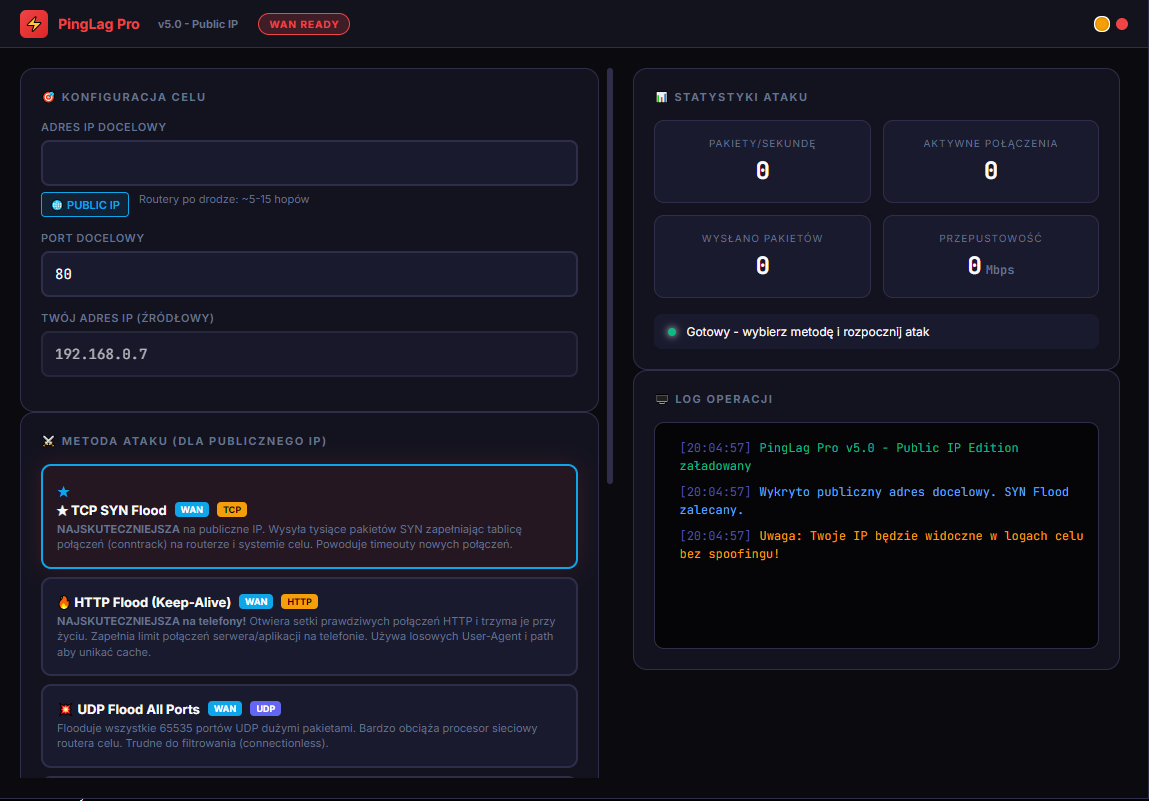Click the WAN tag on TCP SYN Flood
The width and height of the screenshot is (1149, 801).
[192, 510]
